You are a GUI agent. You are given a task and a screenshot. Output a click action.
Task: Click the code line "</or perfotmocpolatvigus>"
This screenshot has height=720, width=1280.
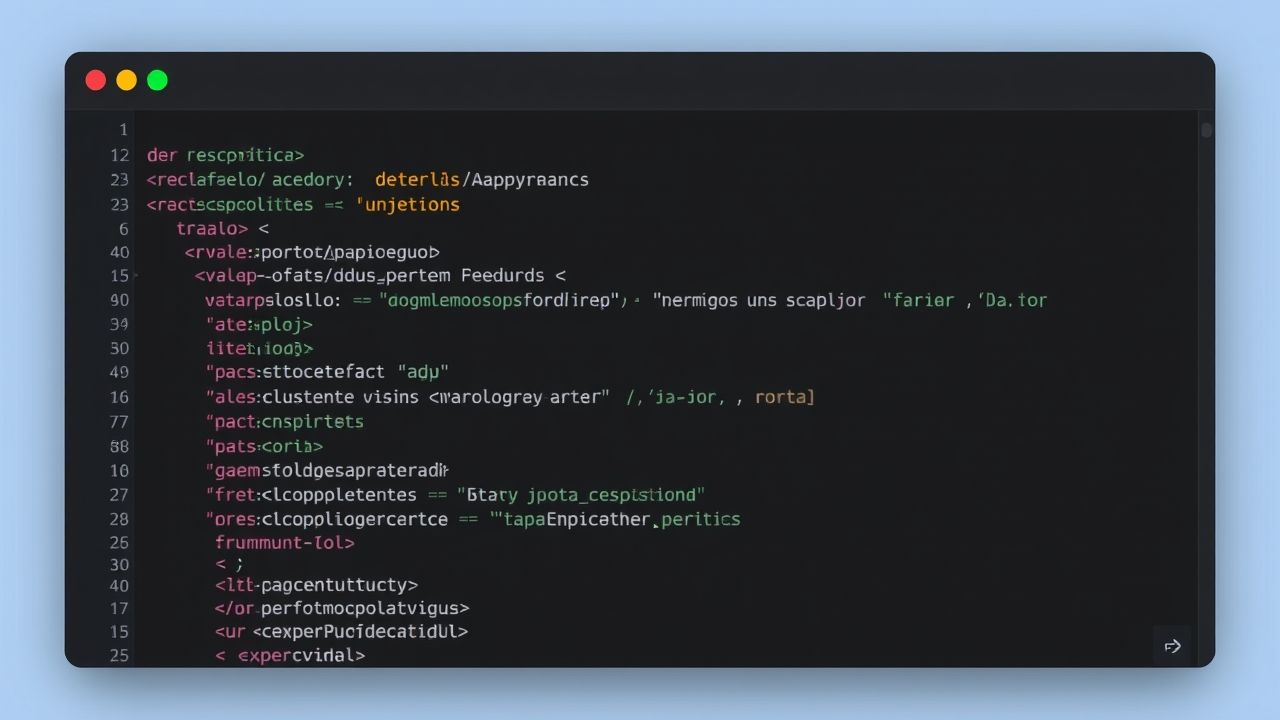point(342,608)
